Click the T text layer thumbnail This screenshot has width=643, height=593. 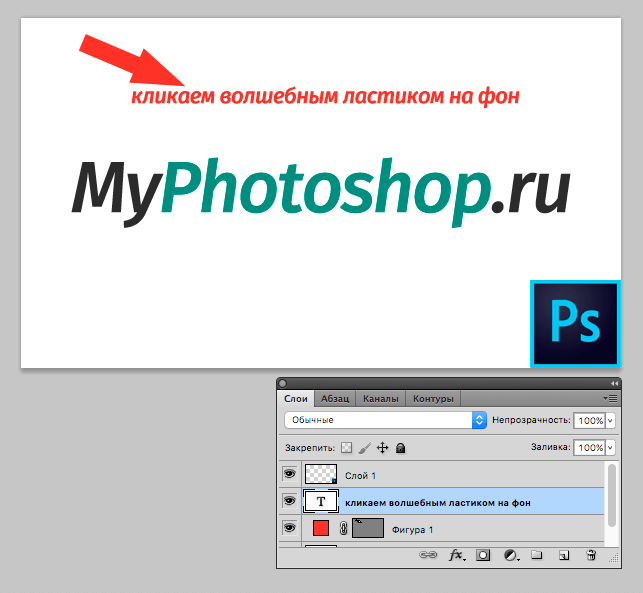[321, 501]
